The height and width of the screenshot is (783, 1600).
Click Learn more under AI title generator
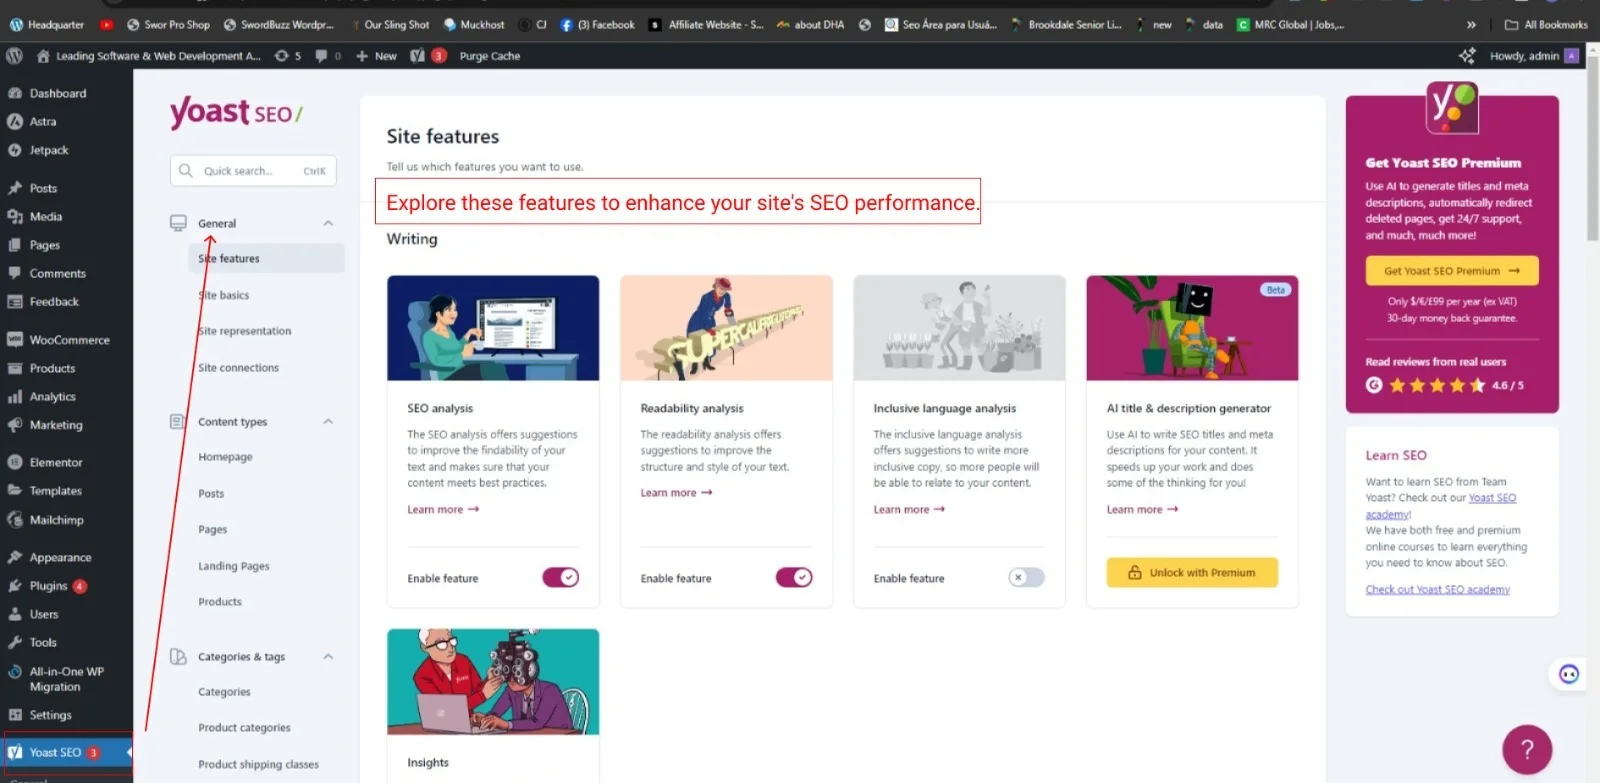[1142, 509]
